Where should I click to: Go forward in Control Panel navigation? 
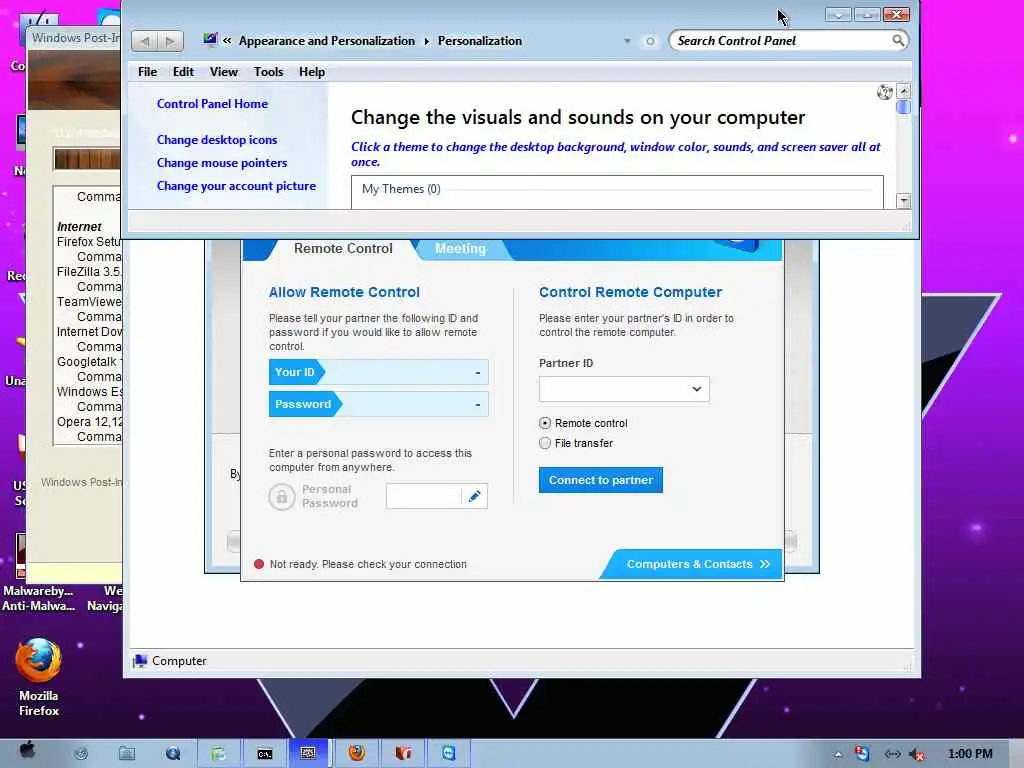pyautogui.click(x=170, y=41)
